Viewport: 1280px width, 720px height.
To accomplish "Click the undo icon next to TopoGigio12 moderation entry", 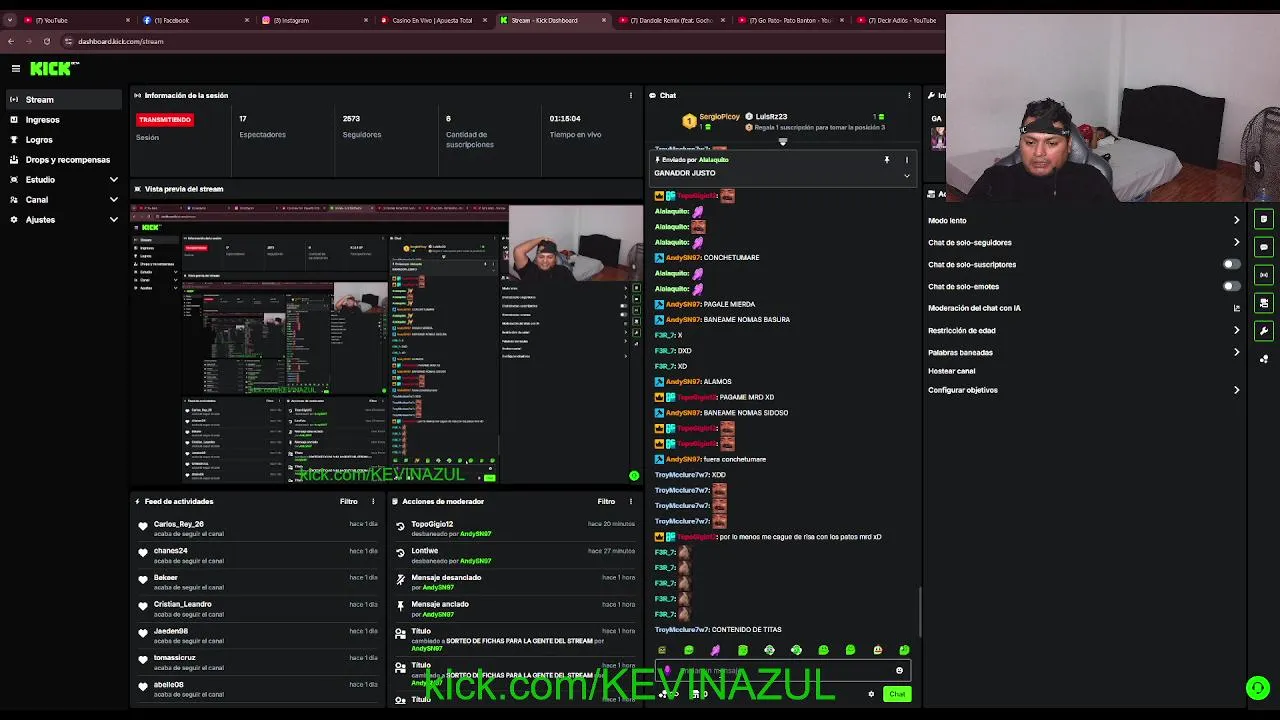I will pyautogui.click(x=400, y=526).
